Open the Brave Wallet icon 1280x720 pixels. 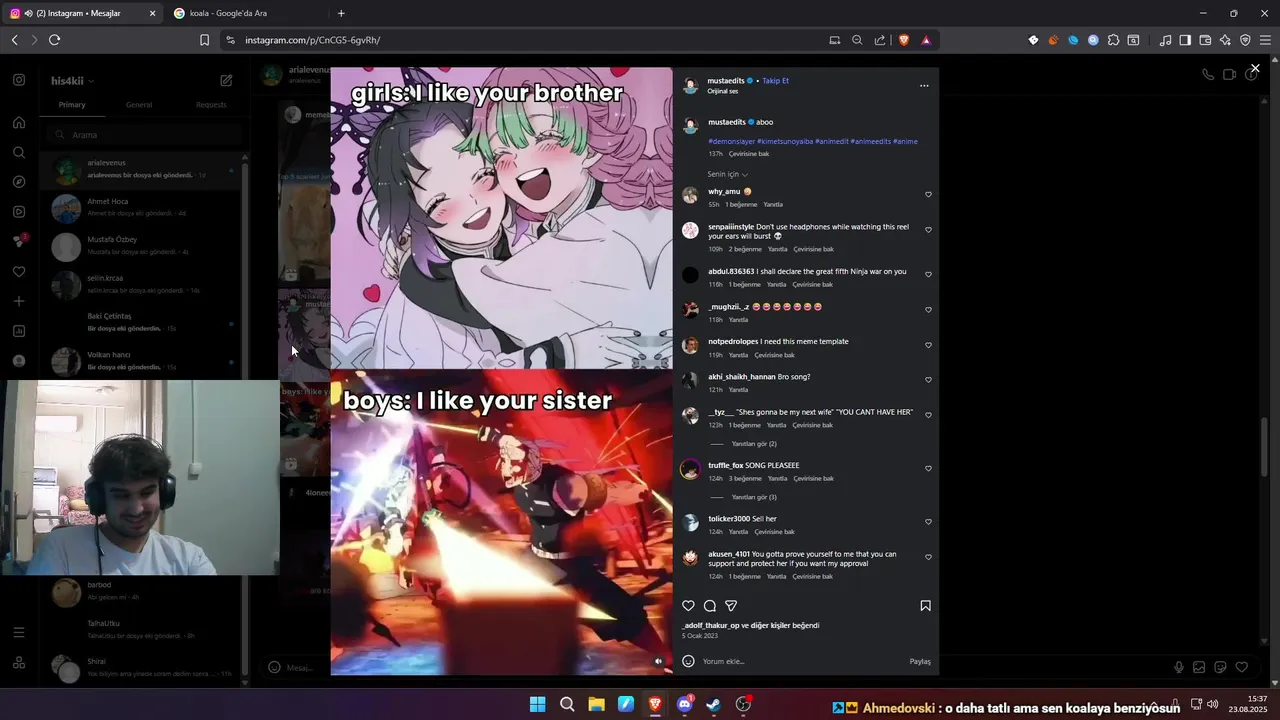tap(1205, 40)
